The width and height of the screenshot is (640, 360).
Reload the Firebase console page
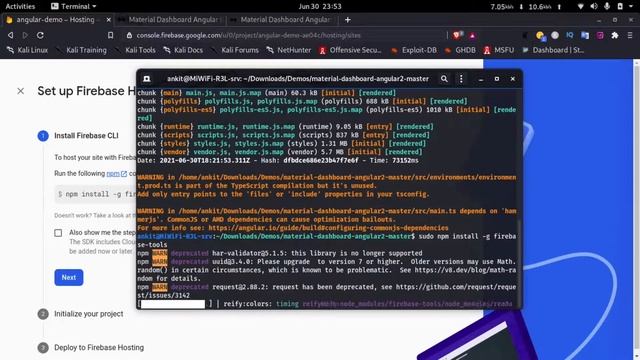point(40,36)
